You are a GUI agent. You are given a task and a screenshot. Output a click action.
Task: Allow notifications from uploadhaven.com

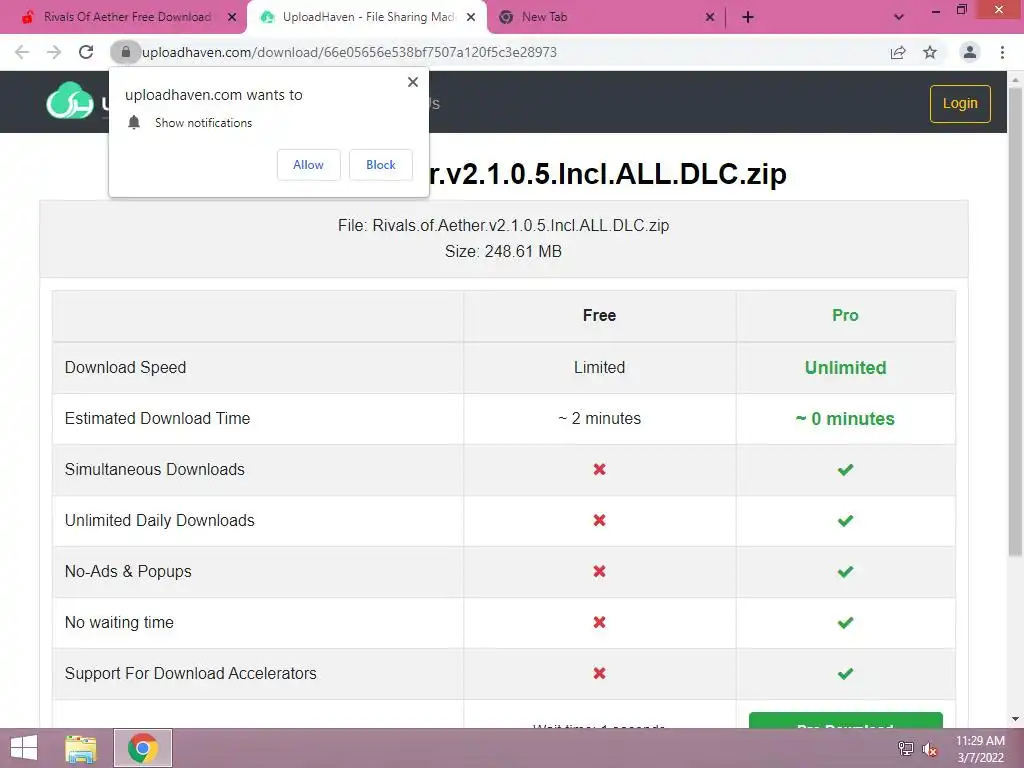click(x=308, y=165)
